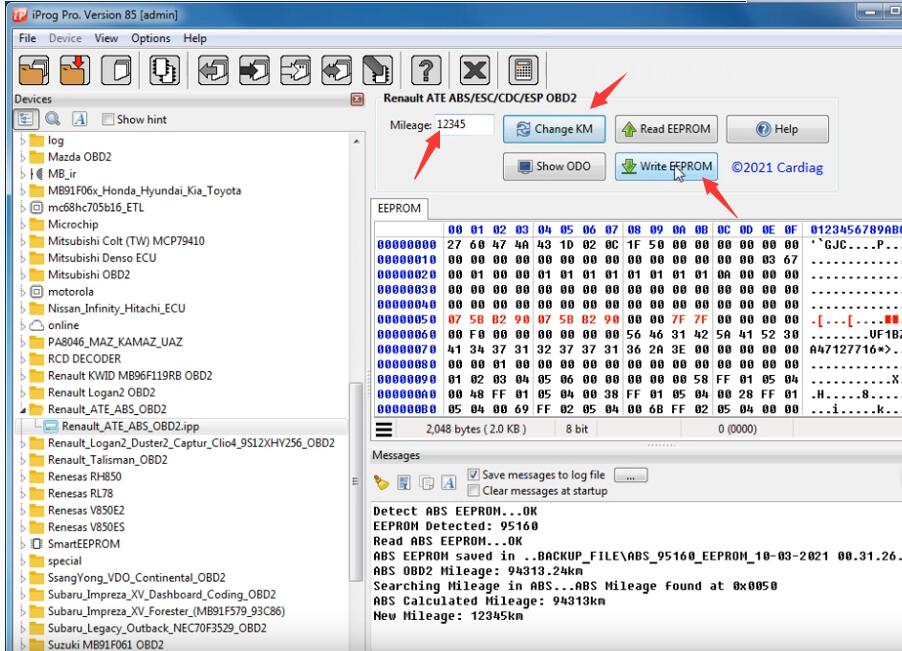The image size is (902, 651).
Task: Uncheck Save messages to log file
Action: click(473, 474)
